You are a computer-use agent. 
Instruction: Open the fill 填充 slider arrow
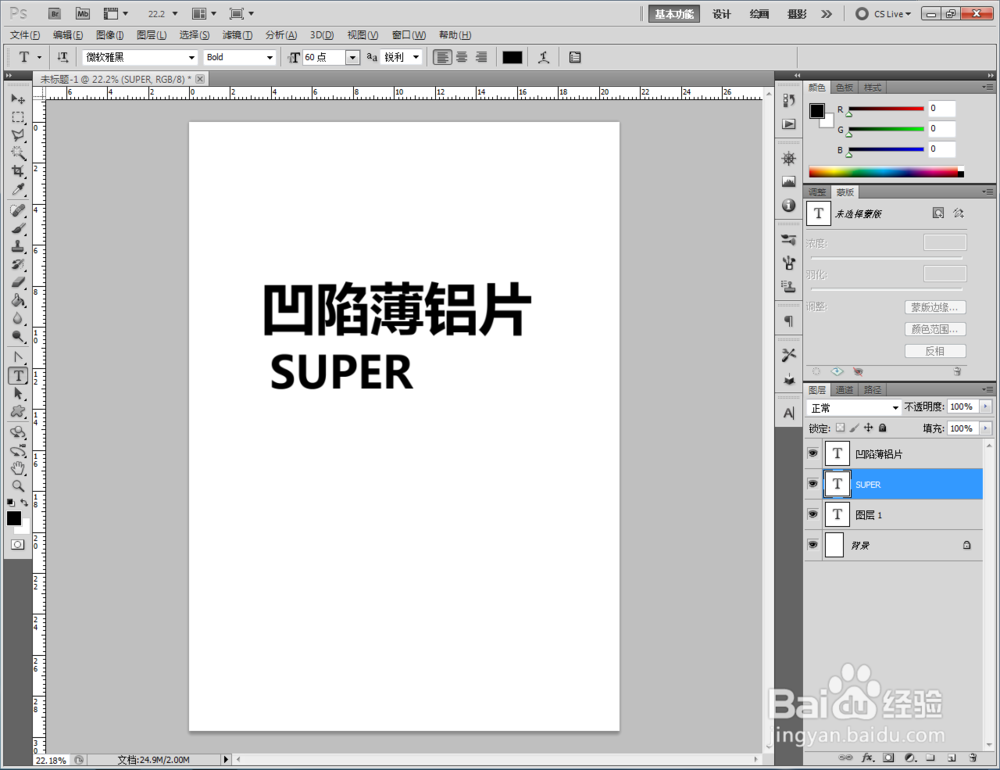click(x=986, y=428)
